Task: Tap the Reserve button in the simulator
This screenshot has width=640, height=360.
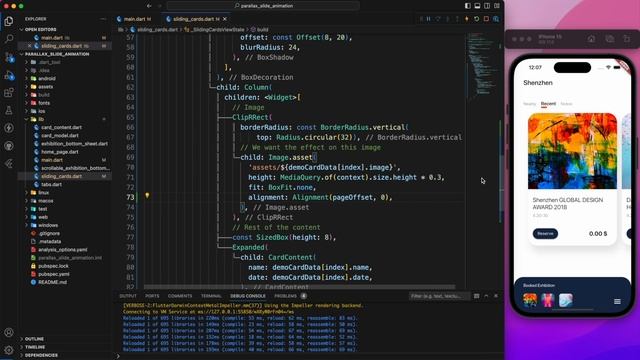Action: pyautogui.click(x=545, y=233)
